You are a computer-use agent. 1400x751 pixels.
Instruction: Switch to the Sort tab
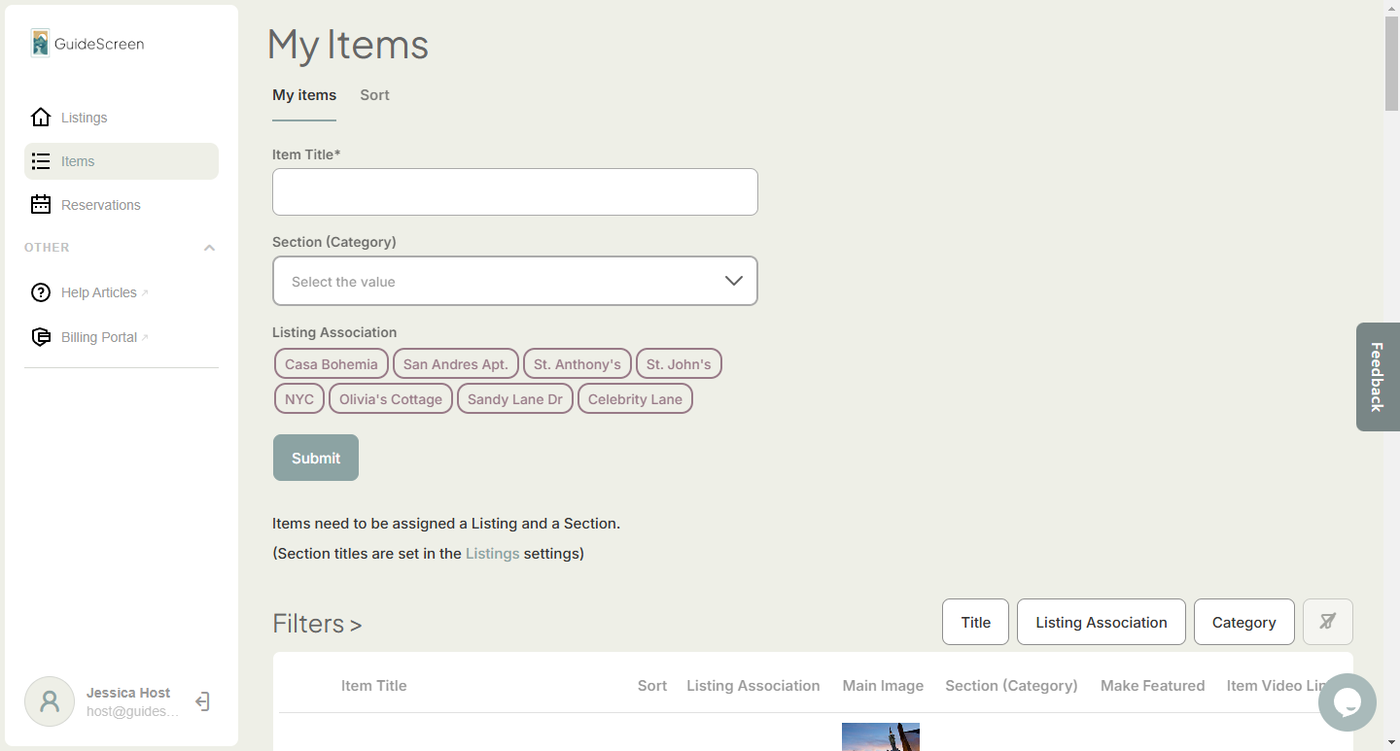(374, 95)
